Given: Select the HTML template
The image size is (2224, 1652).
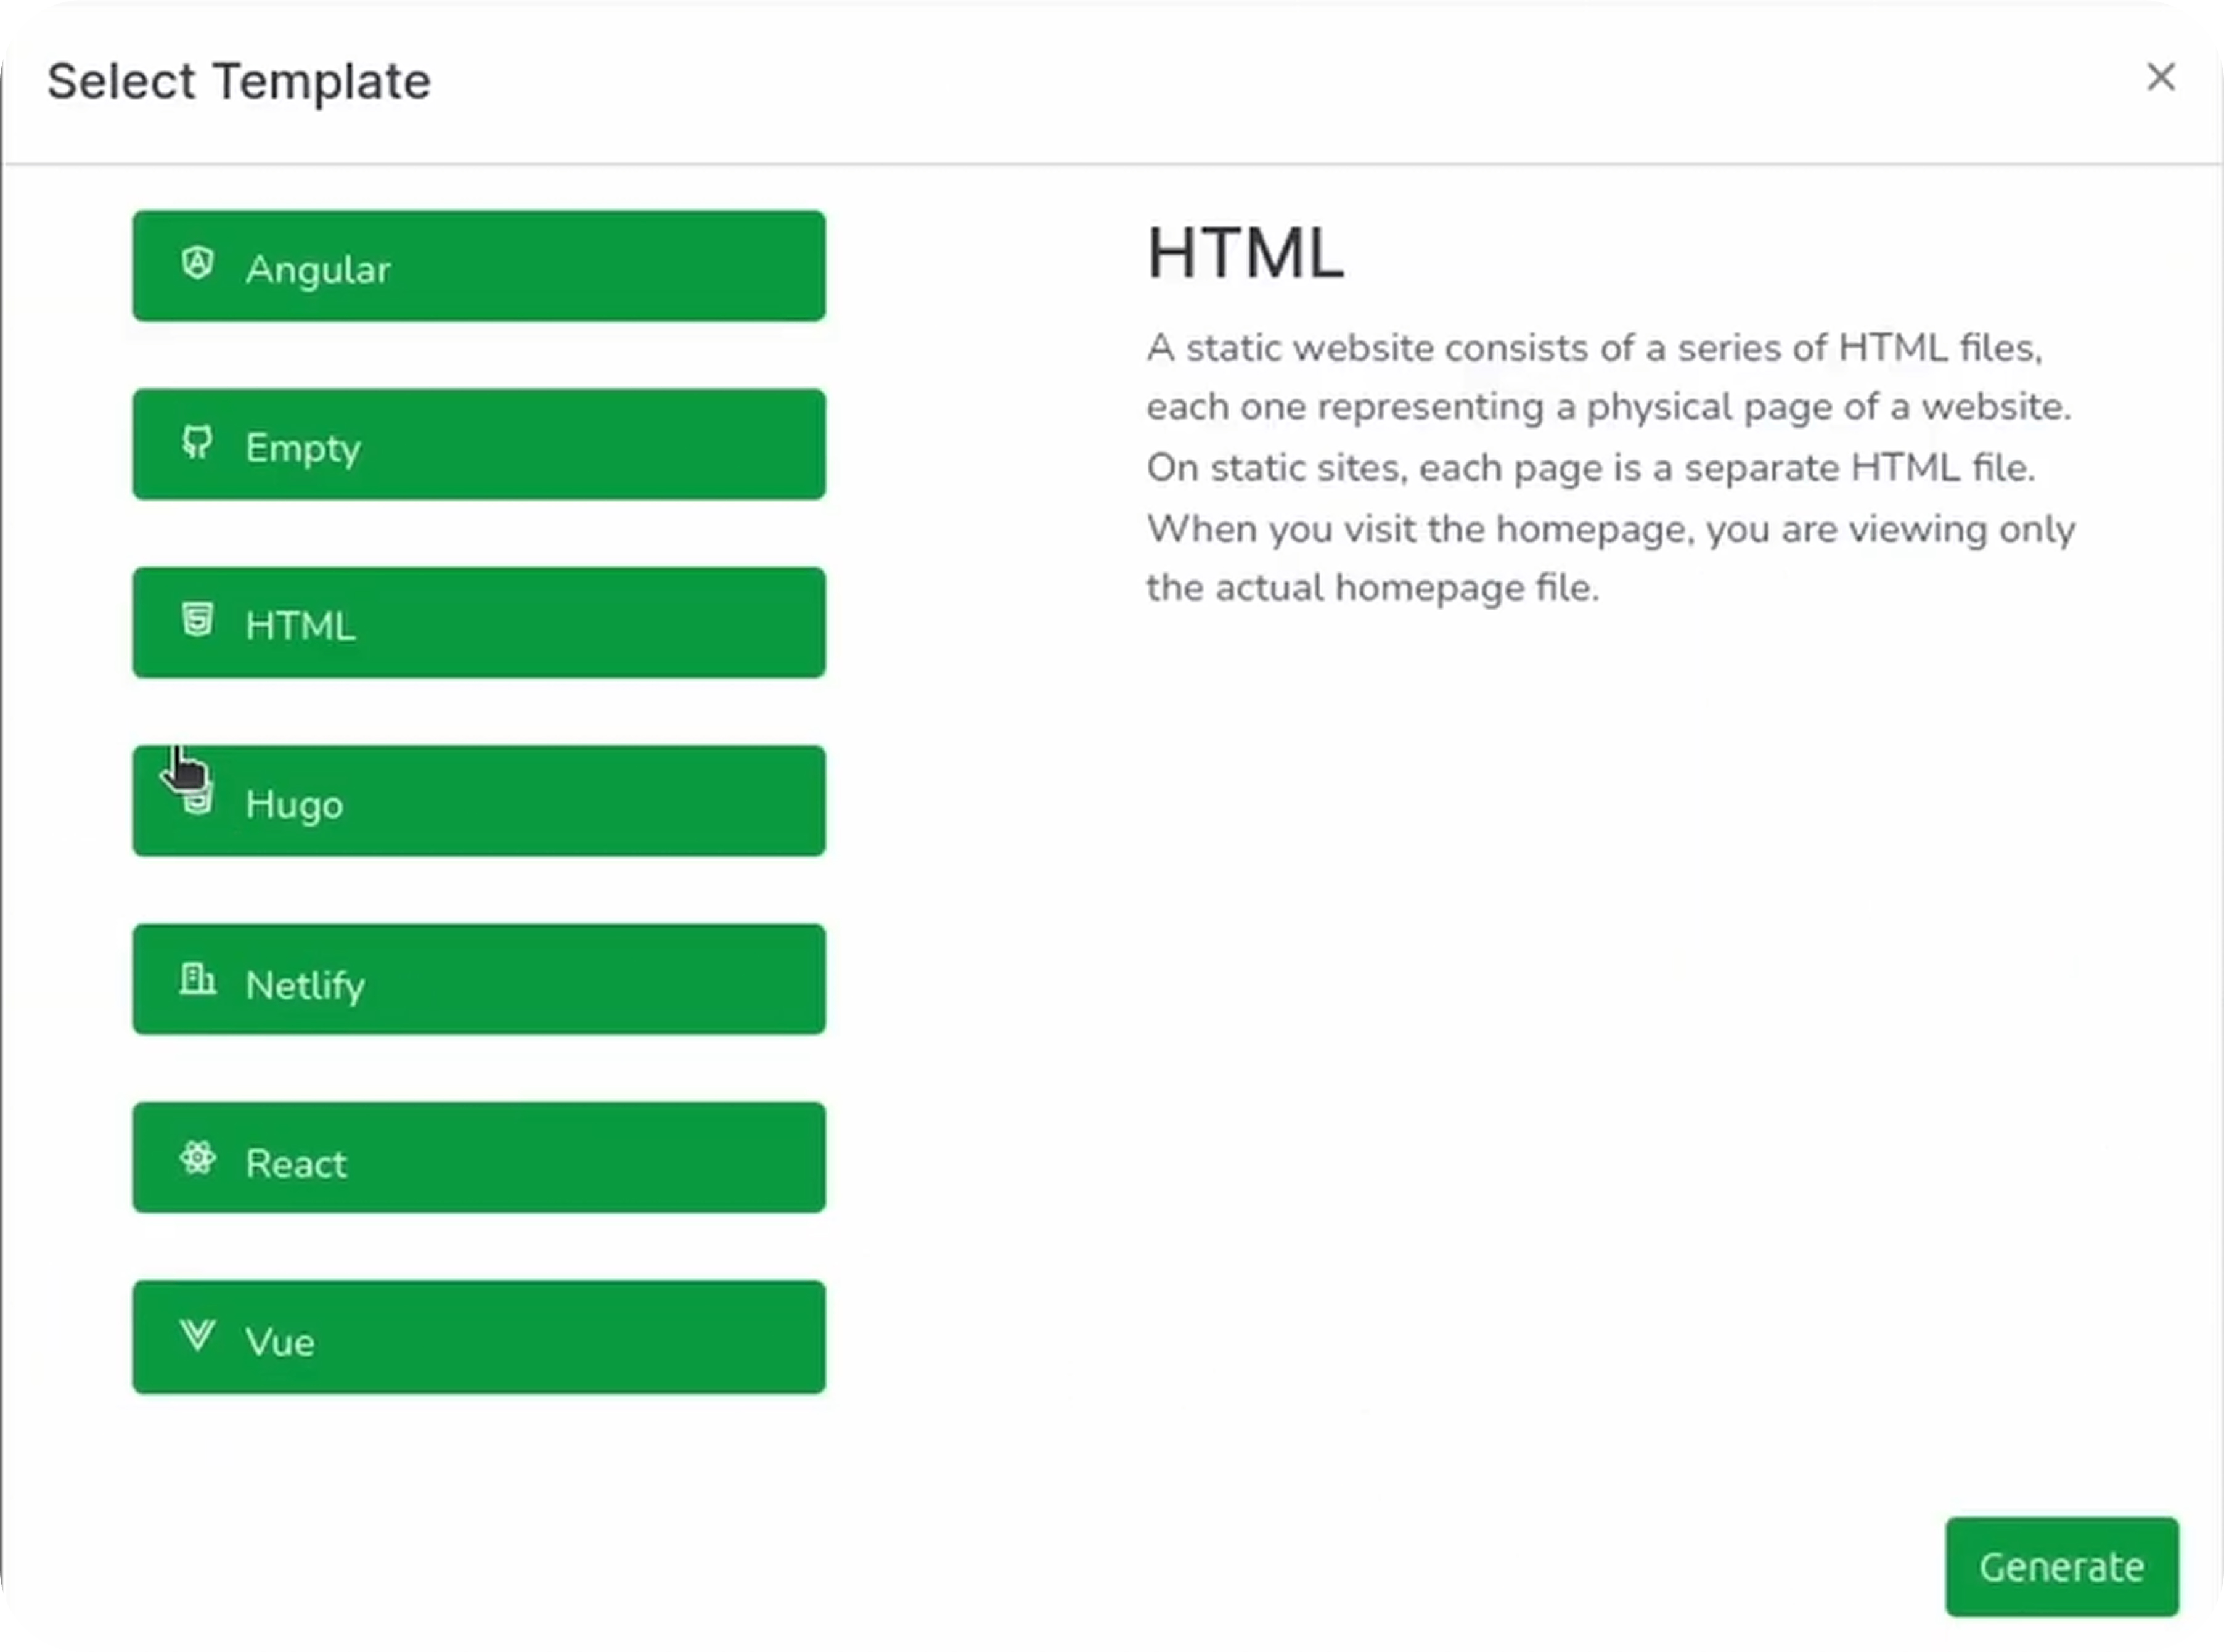Looking at the screenshot, I should click(x=478, y=623).
